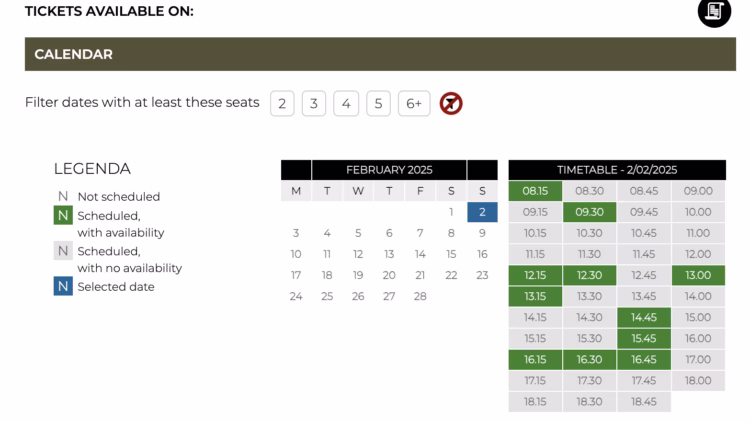Screen dimensions: 750x422
Task: Filter dates with at least 3 seats
Action: [x=314, y=103]
